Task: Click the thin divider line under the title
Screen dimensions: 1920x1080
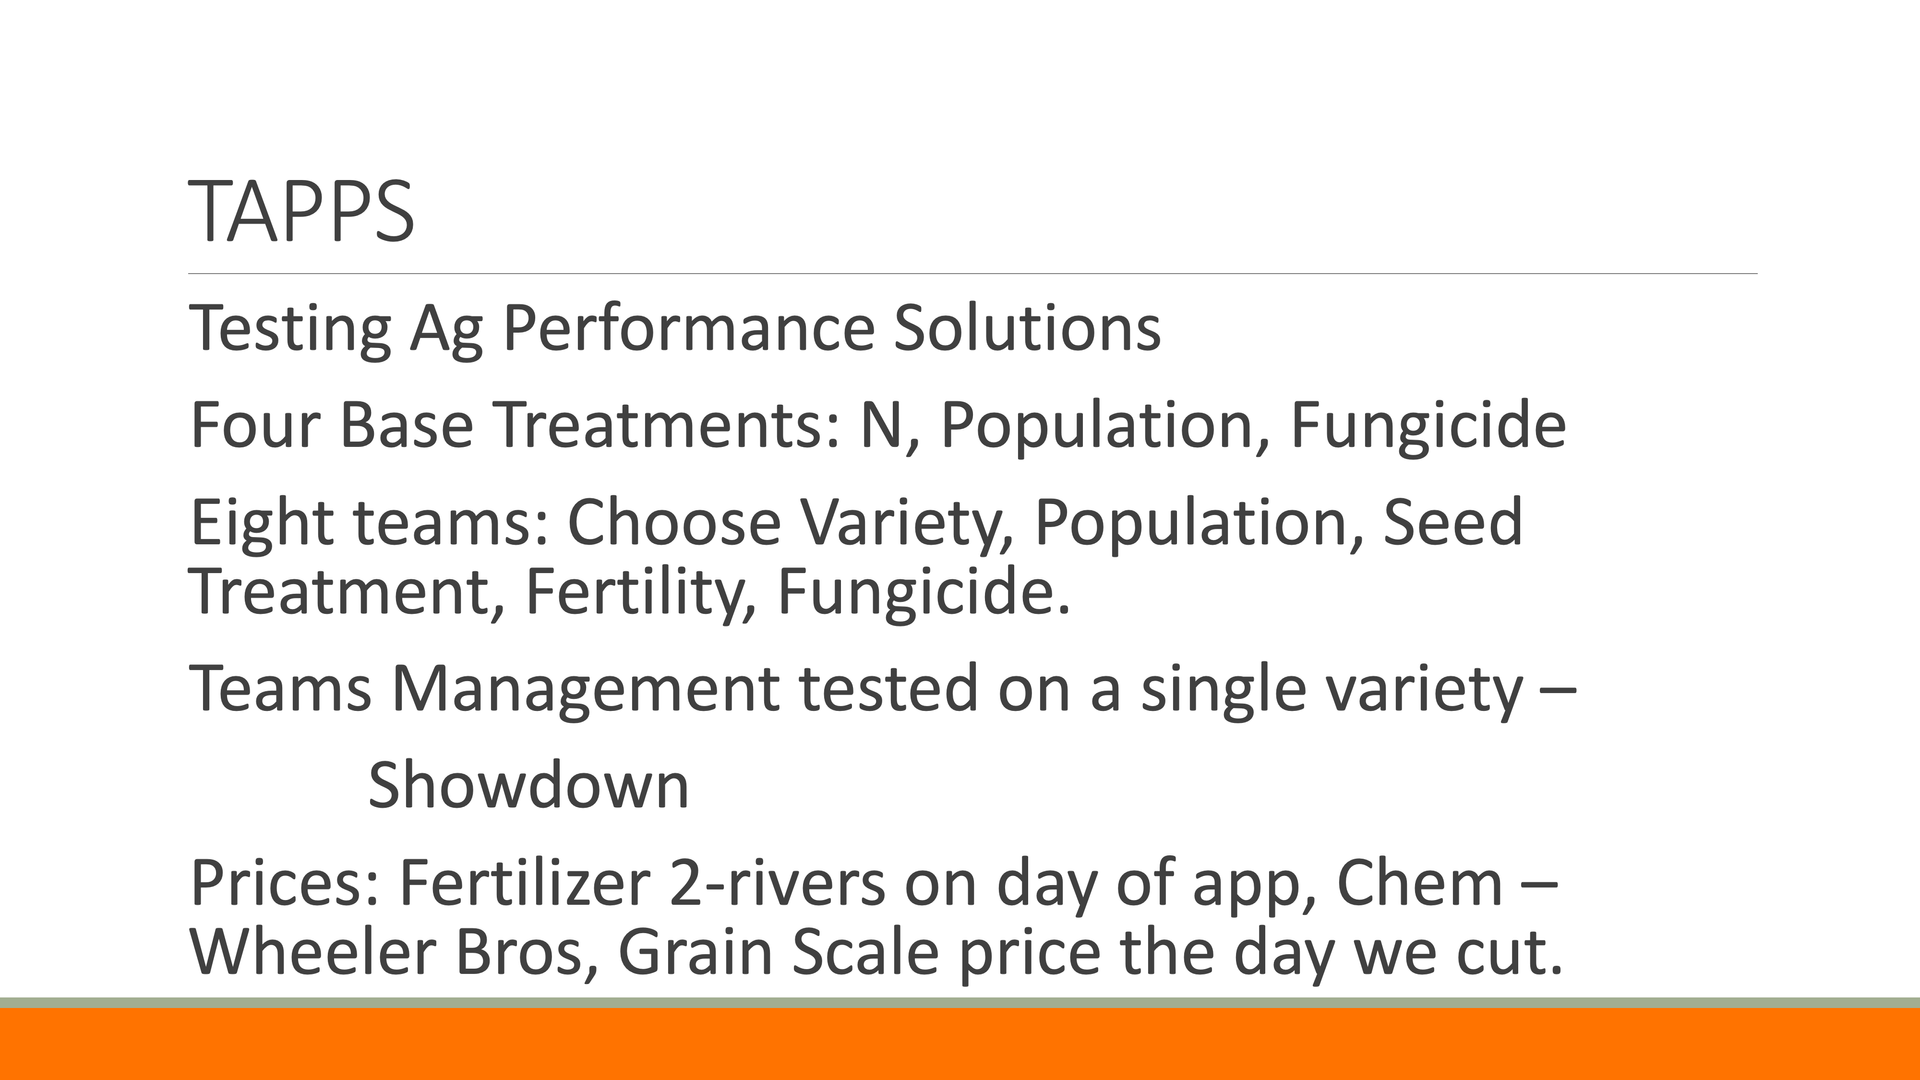Action: [972, 273]
